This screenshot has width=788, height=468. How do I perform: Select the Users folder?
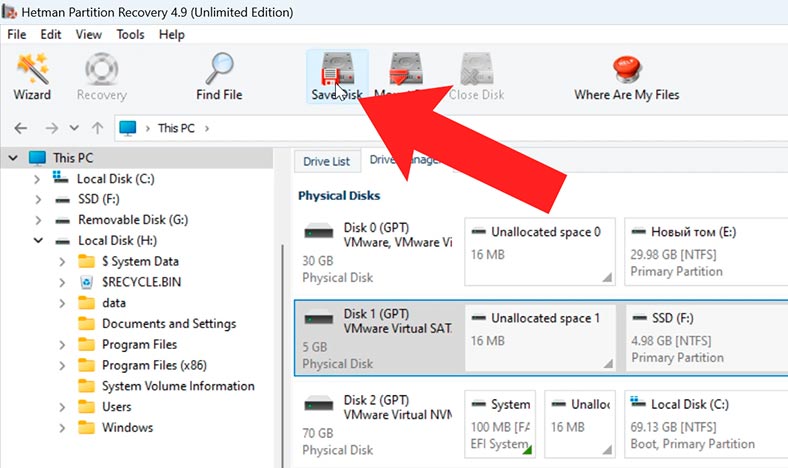[x=117, y=407]
